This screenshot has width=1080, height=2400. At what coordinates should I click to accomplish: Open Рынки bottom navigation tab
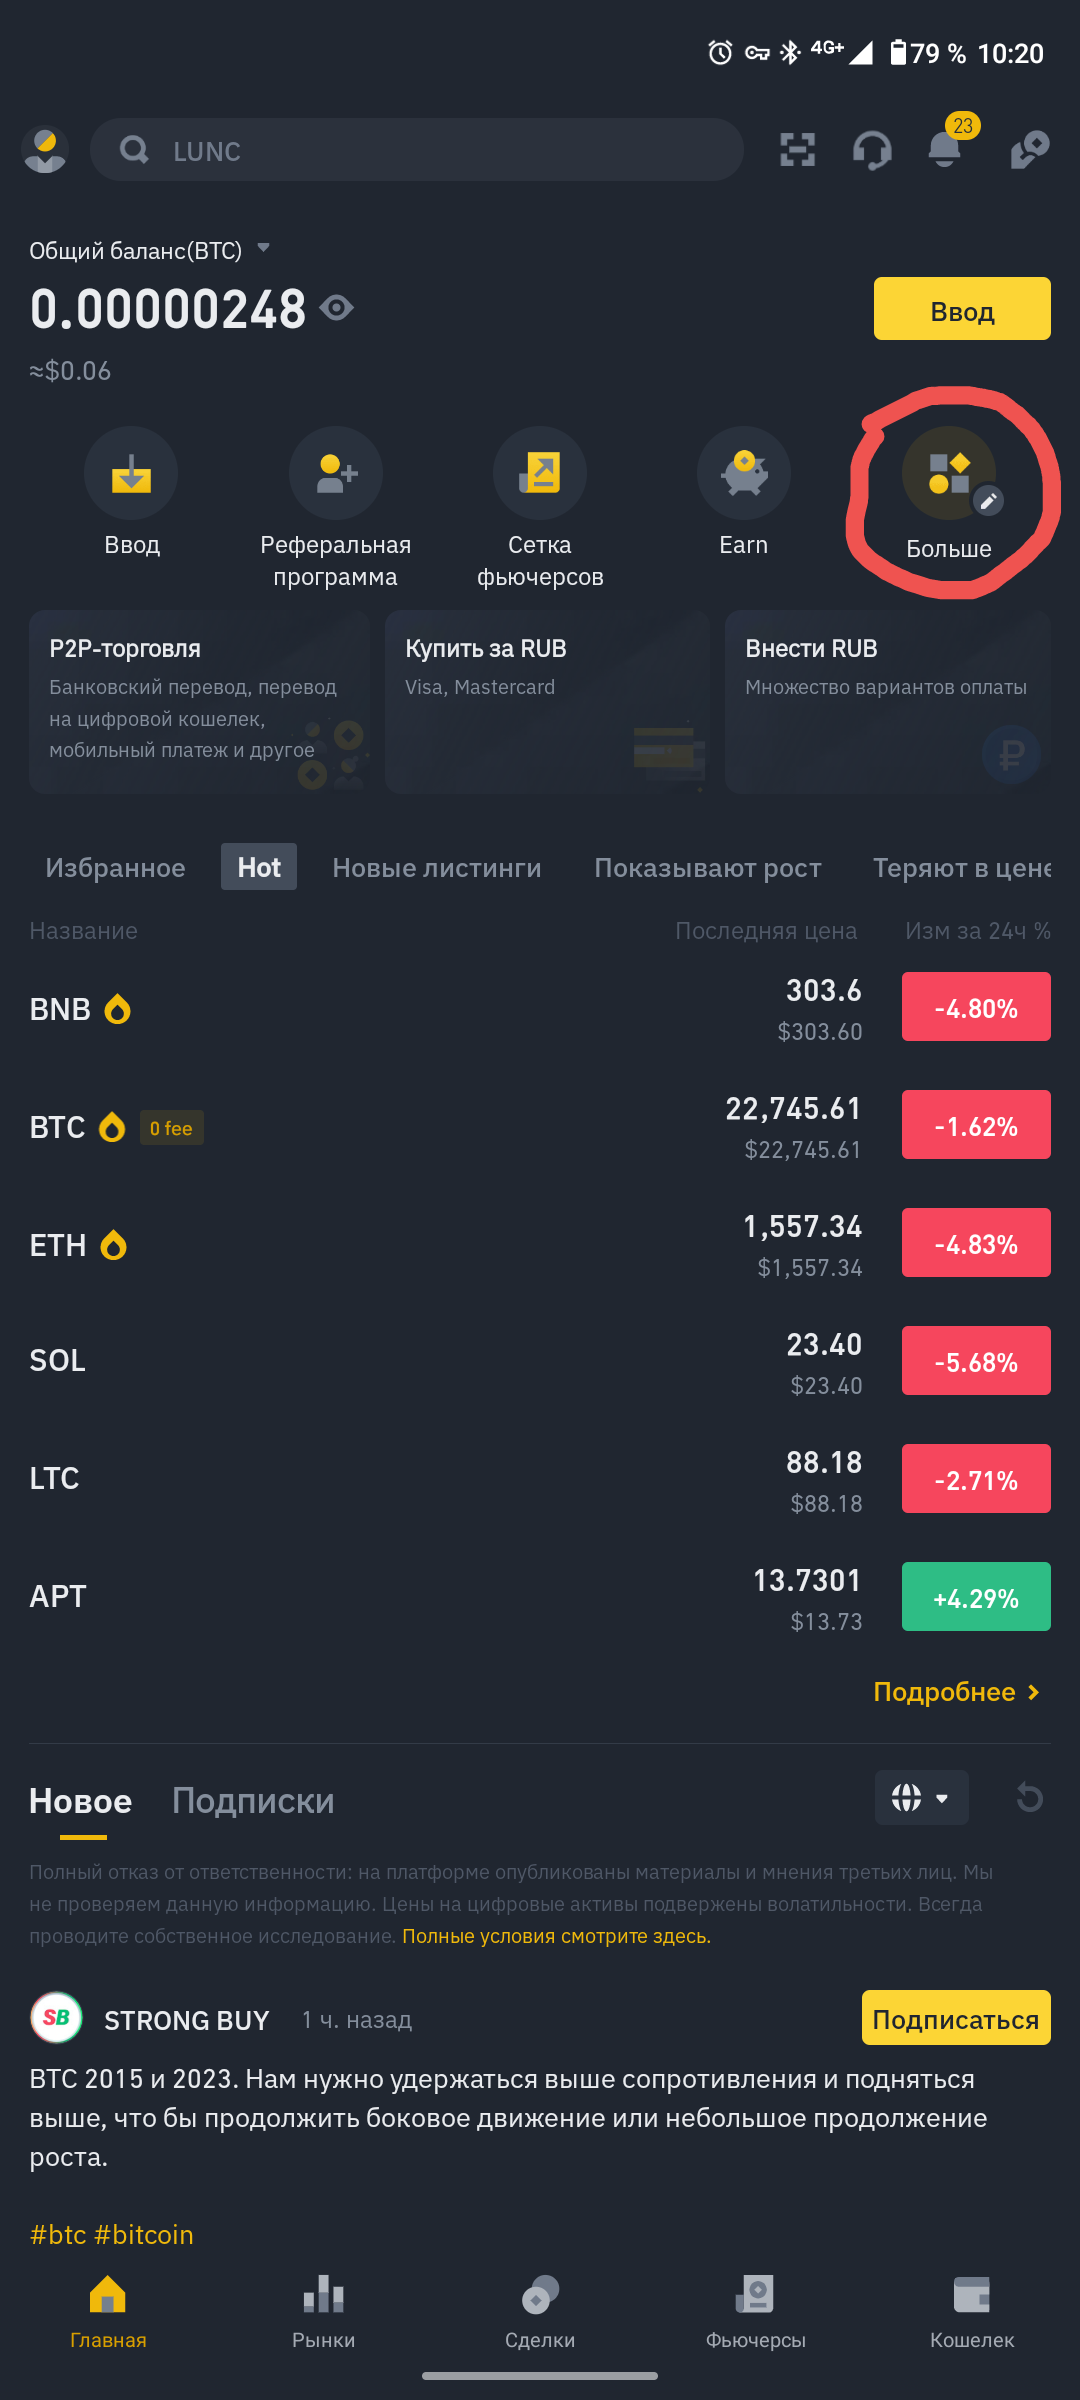pyautogui.click(x=323, y=2310)
